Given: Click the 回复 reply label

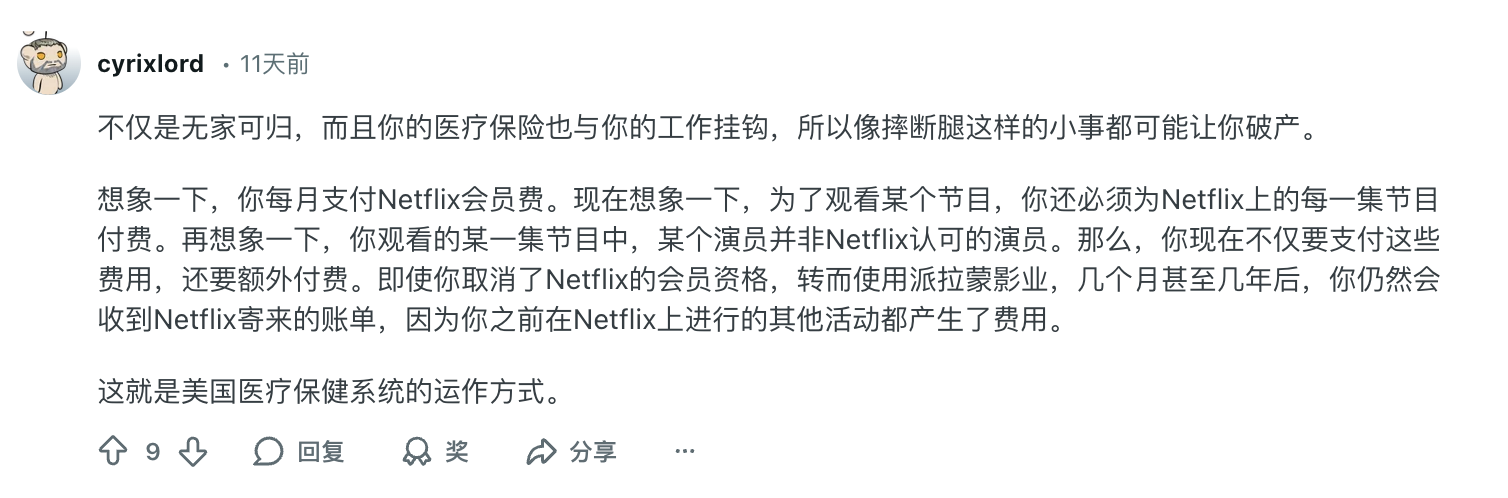Looking at the screenshot, I should click(321, 452).
